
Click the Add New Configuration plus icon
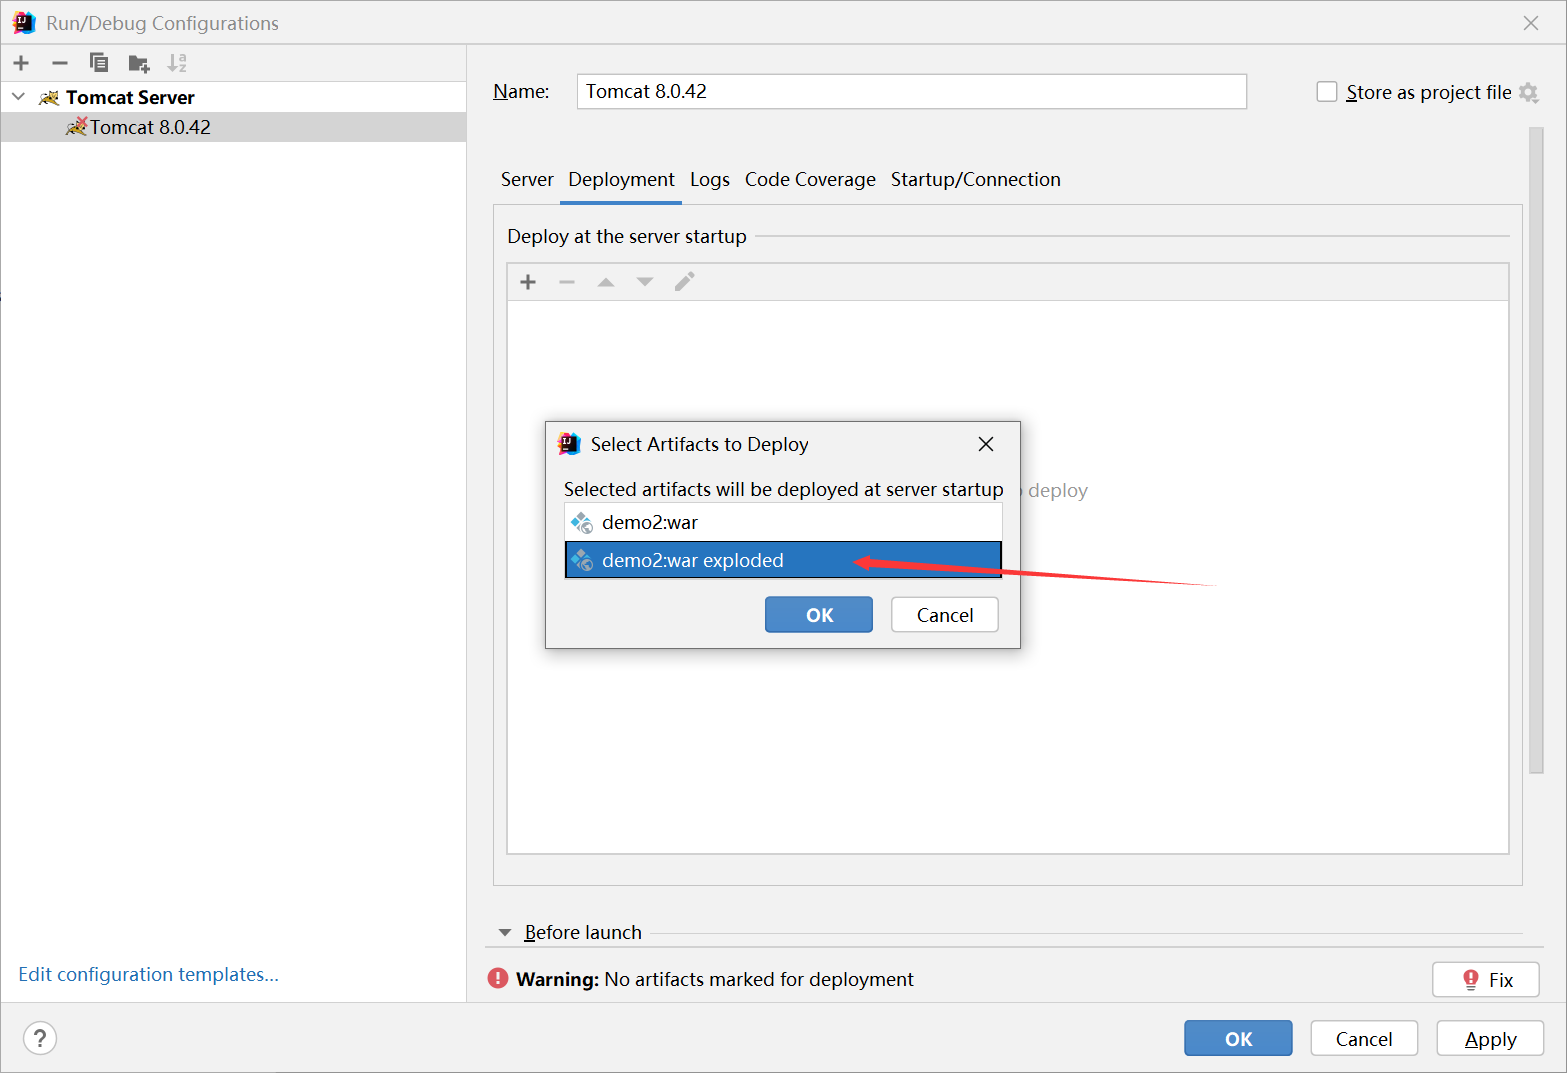point(21,63)
